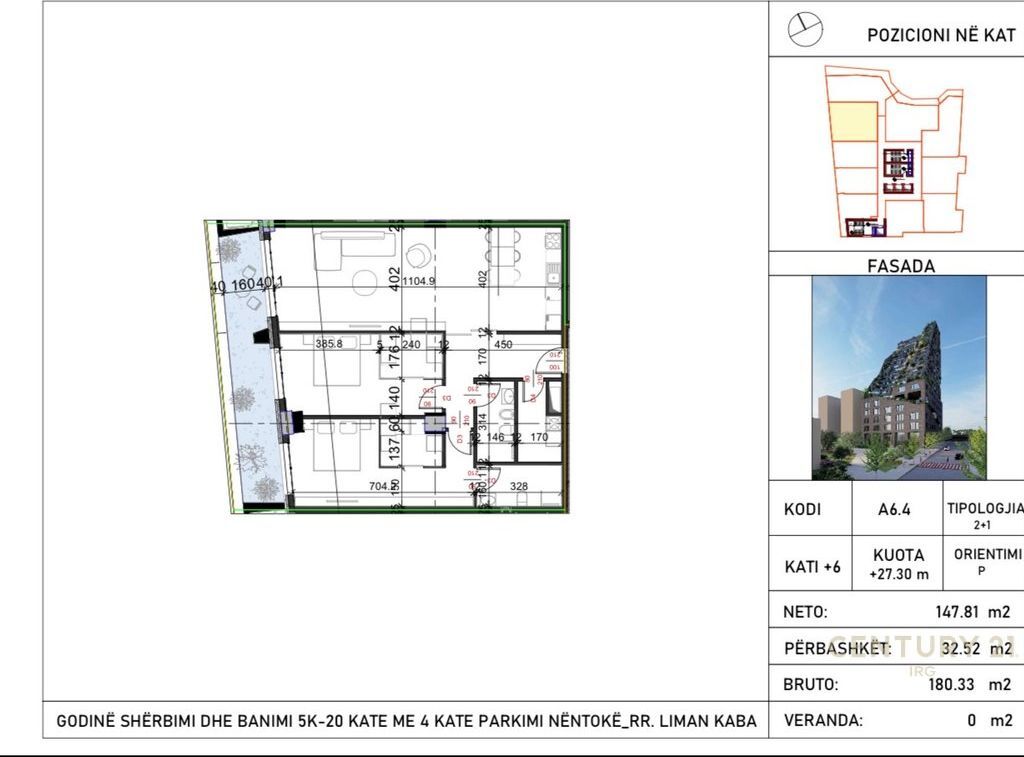The height and width of the screenshot is (757, 1024).
Task: Click the apartment entrance door swing
Action: click(550, 362)
